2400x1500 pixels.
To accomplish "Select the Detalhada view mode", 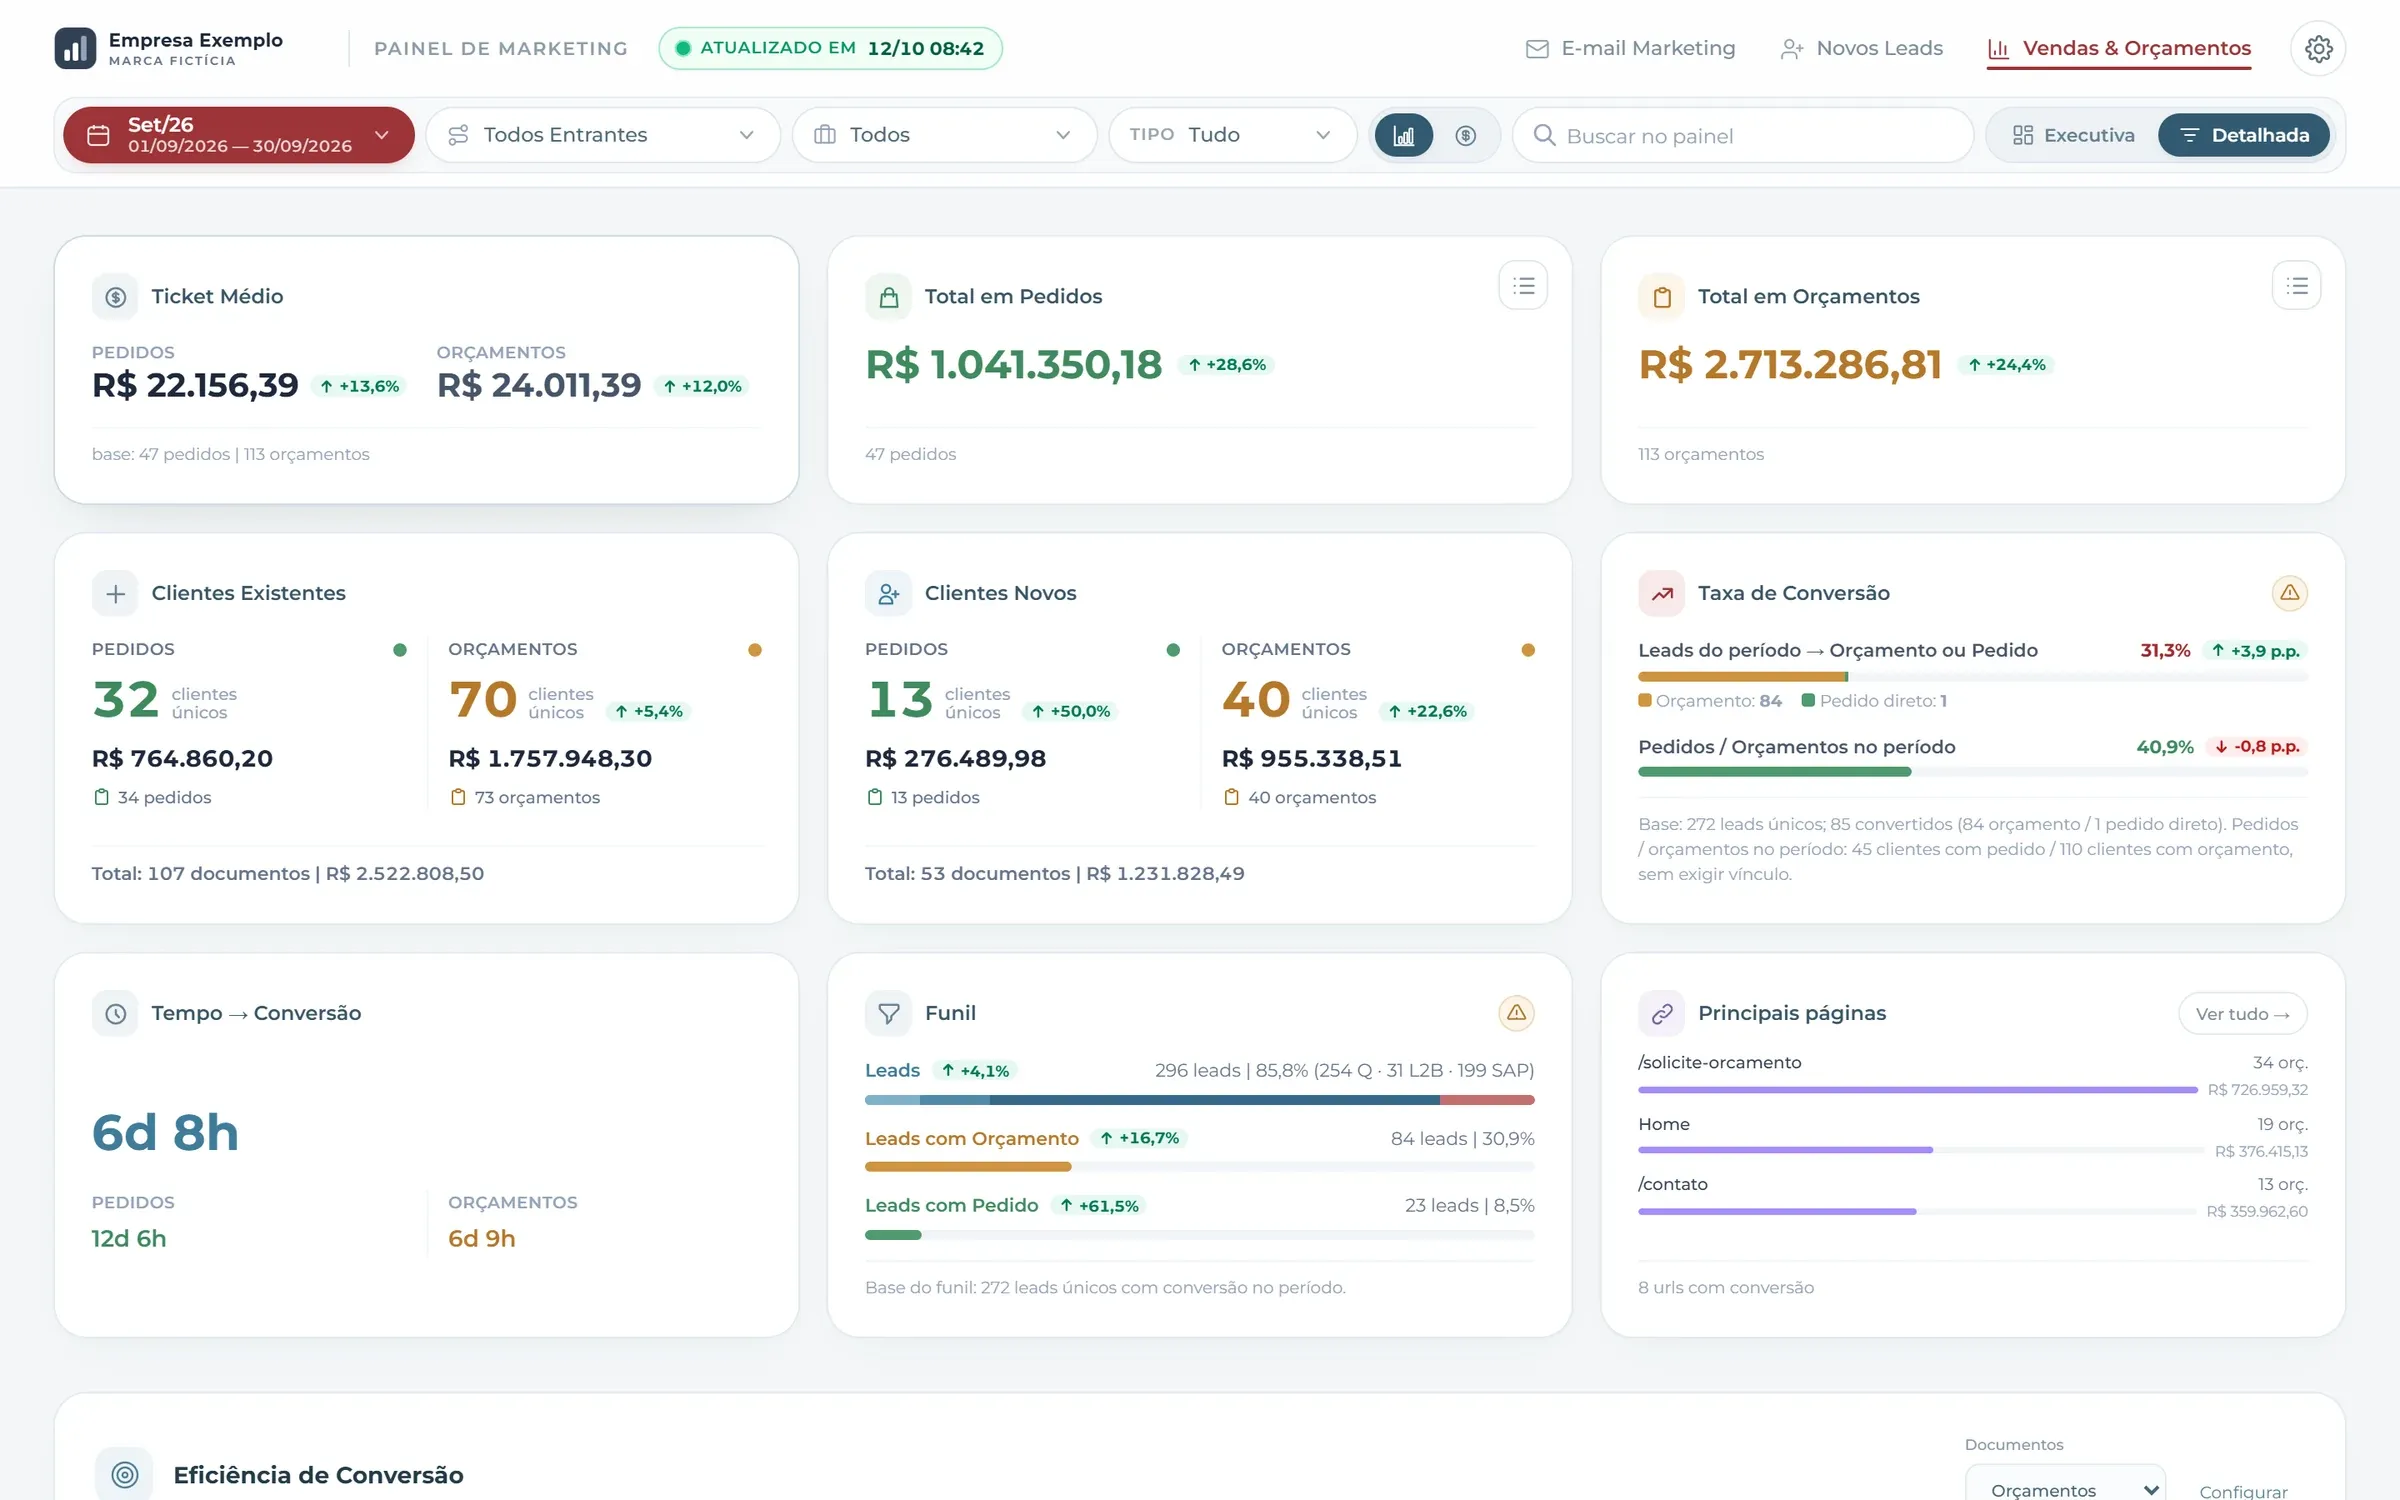I will (x=2244, y=135).
